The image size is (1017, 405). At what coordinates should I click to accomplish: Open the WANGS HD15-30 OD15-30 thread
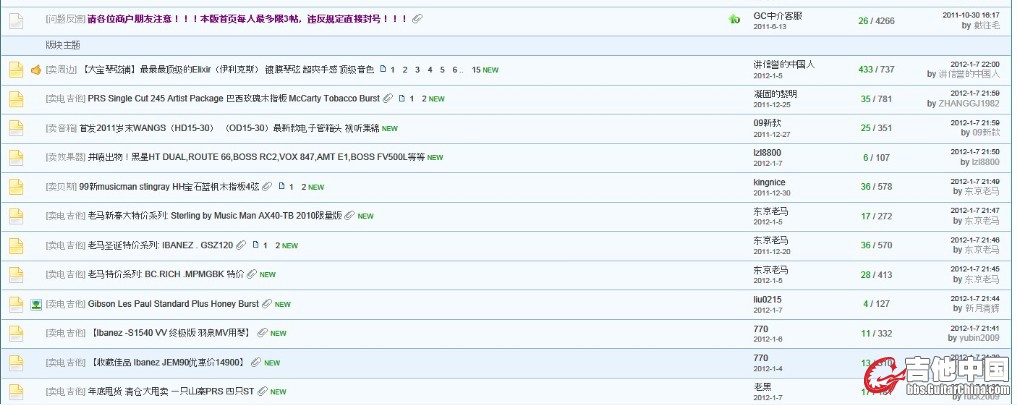click(229, 129)
